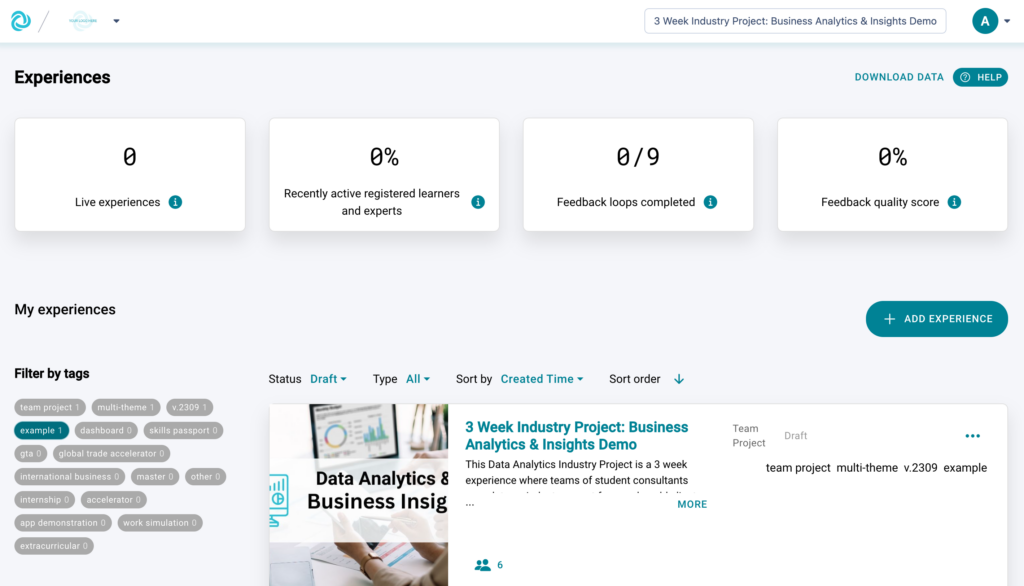Click info icon beside Feedback quality score
The height and width of the screenshot is (586, 1024).
(954, 202)
